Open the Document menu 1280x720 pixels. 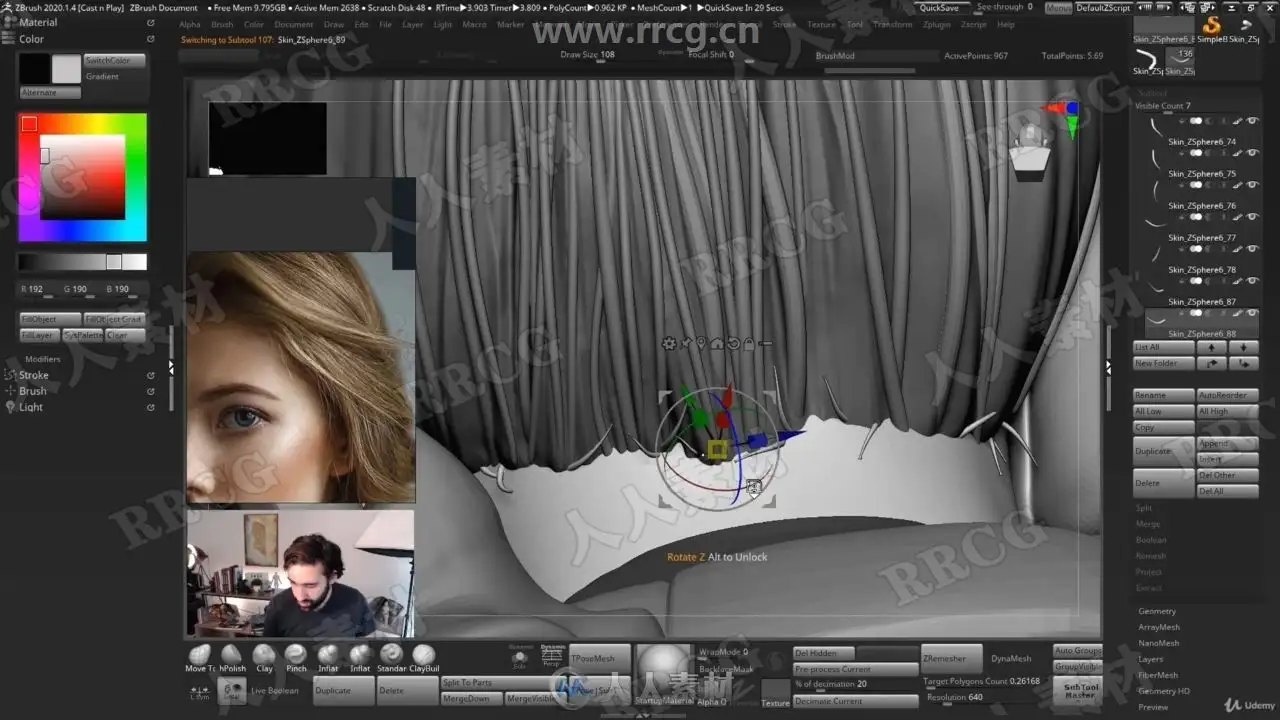[294, 24]
